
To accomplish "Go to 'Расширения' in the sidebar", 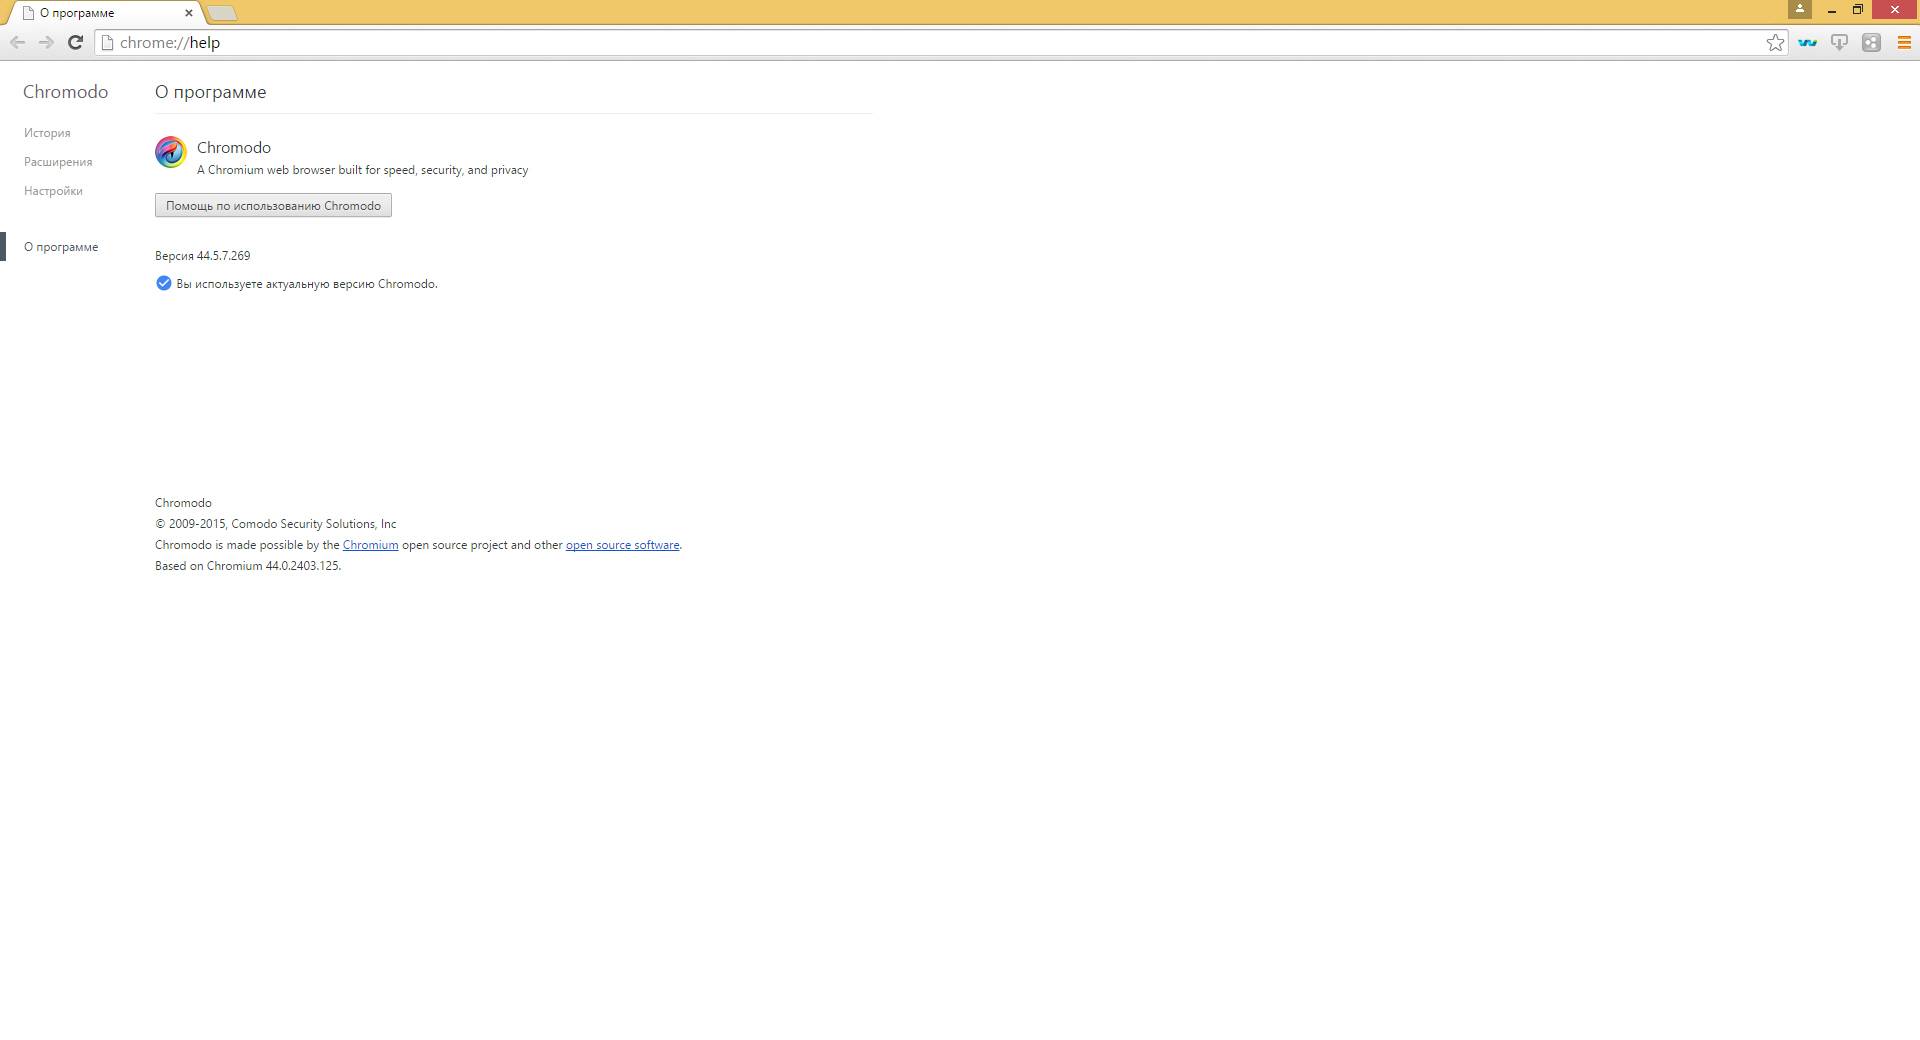I will 58,162.
